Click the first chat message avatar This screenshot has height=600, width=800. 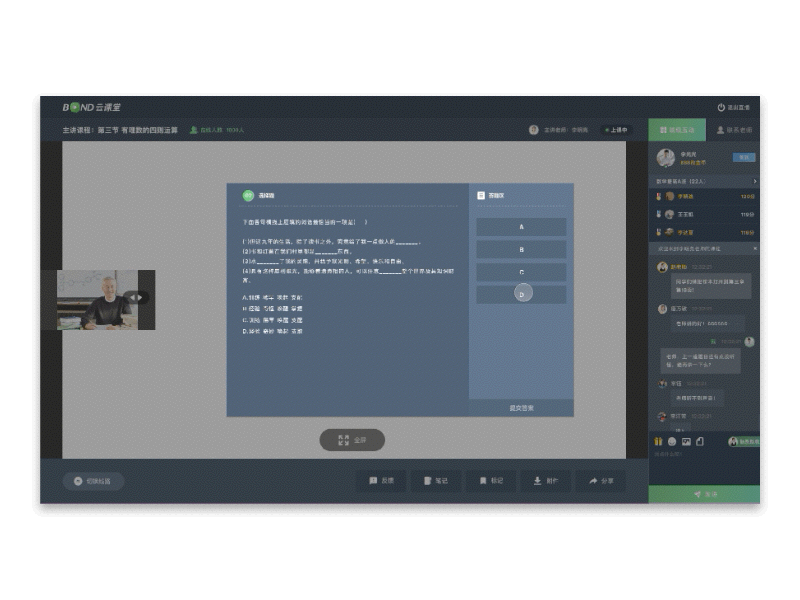pyautogui.click(x=662, y=267)
